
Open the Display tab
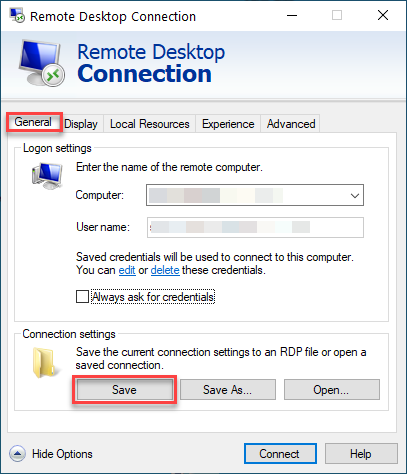[x=81, y=124]
